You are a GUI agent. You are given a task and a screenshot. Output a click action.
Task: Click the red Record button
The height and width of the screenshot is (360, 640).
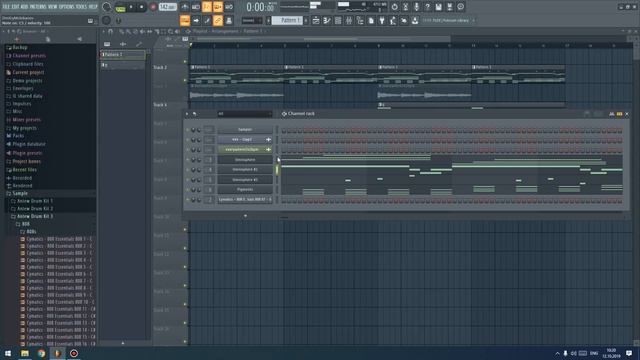point(153,7)
